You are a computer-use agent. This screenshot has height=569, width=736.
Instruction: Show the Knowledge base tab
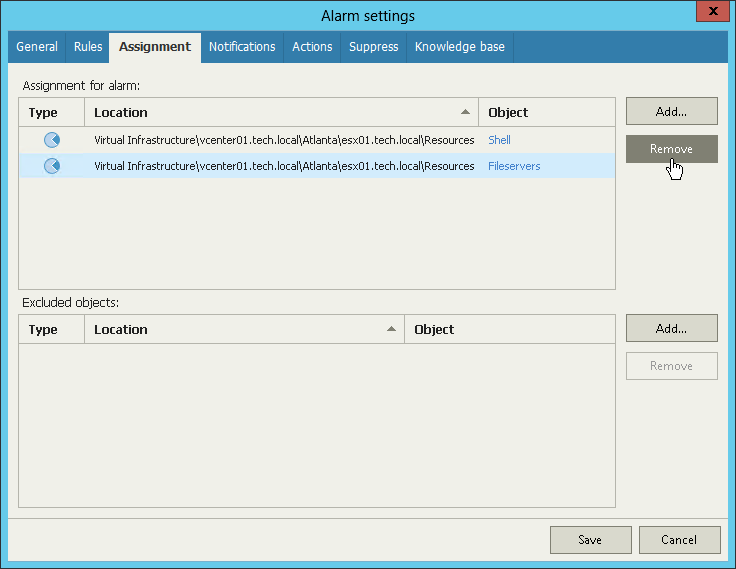tap(460, 47)
